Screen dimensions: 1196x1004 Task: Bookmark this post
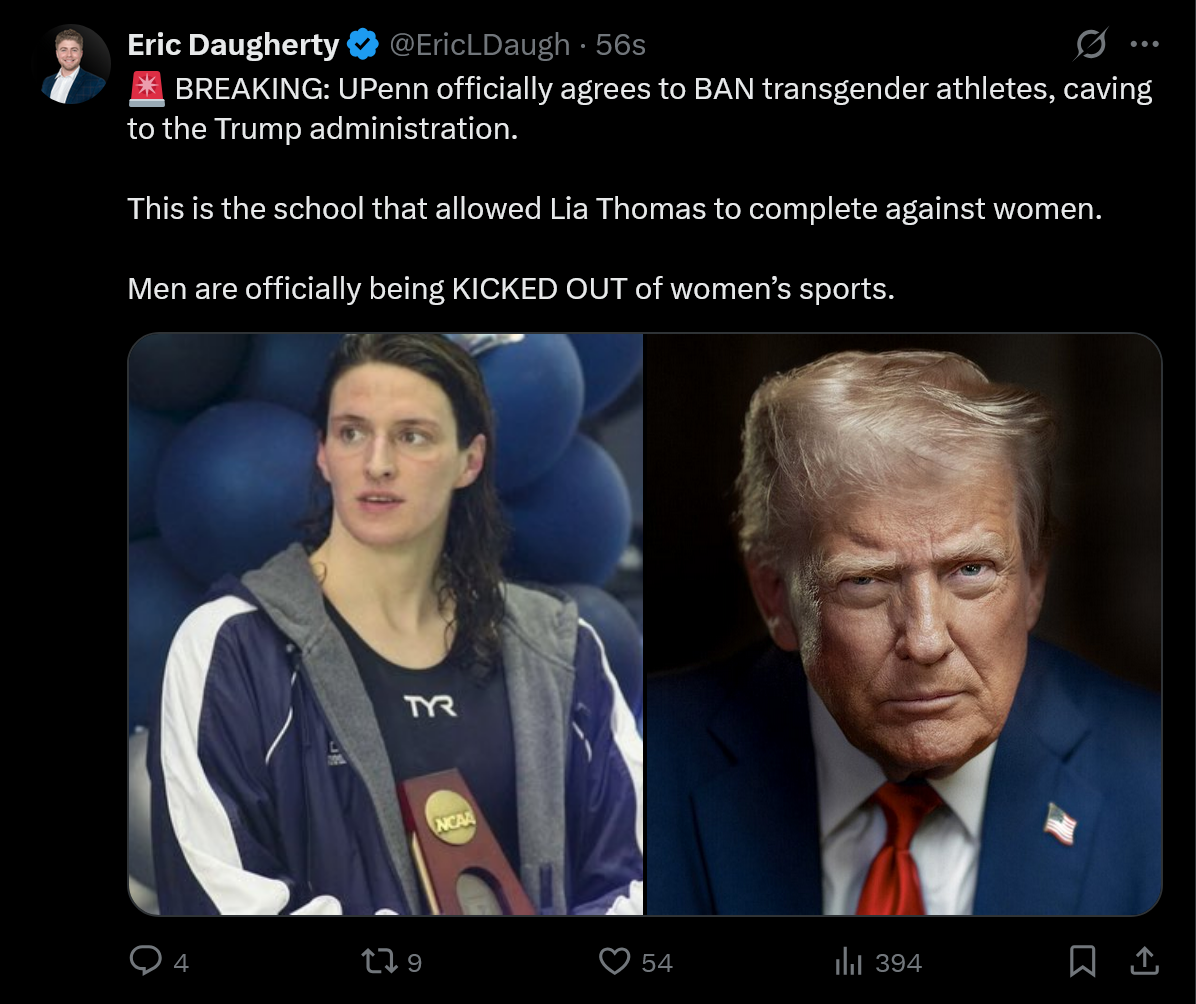click(x=1082, y=961)
